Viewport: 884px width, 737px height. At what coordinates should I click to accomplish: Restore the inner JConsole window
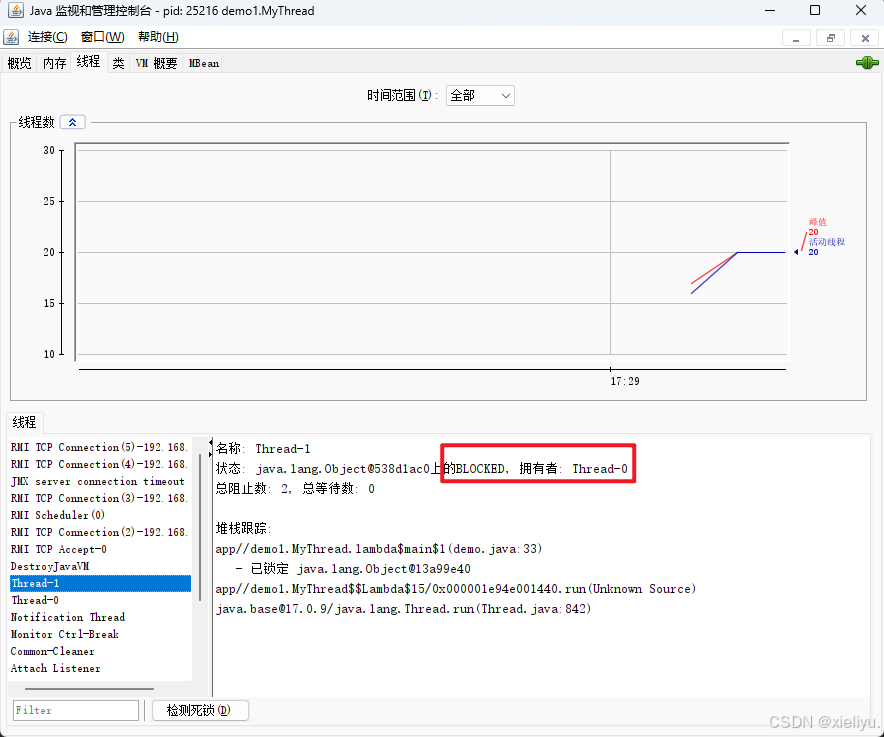(x=830, y=38)
